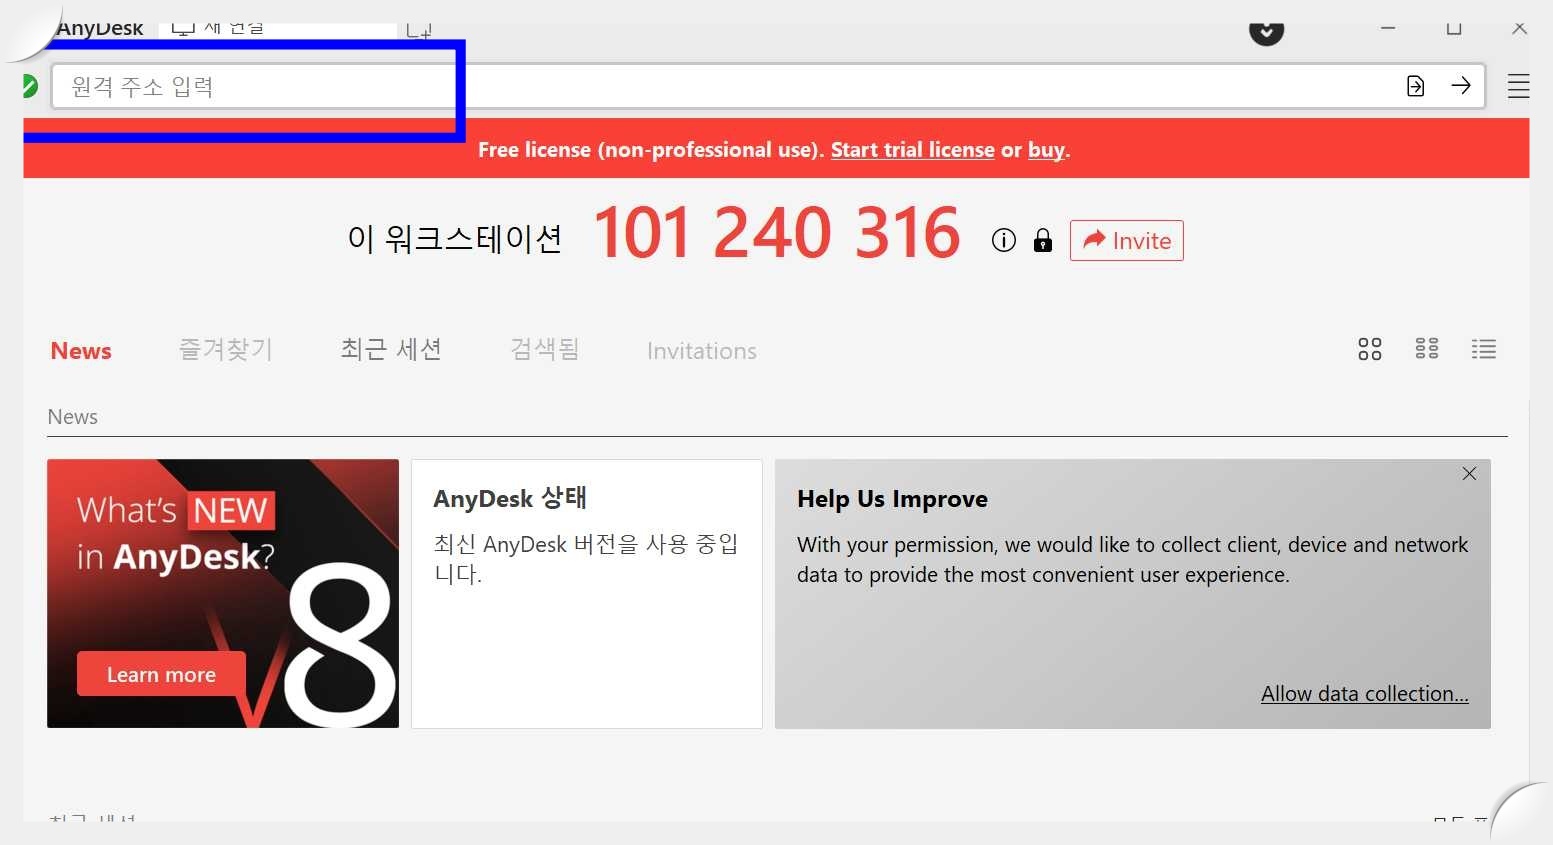This screenshot has height=845, width=1553.
Task: Switch to compact grid view
Action: pyautogui.click(x=1426, y=349)
